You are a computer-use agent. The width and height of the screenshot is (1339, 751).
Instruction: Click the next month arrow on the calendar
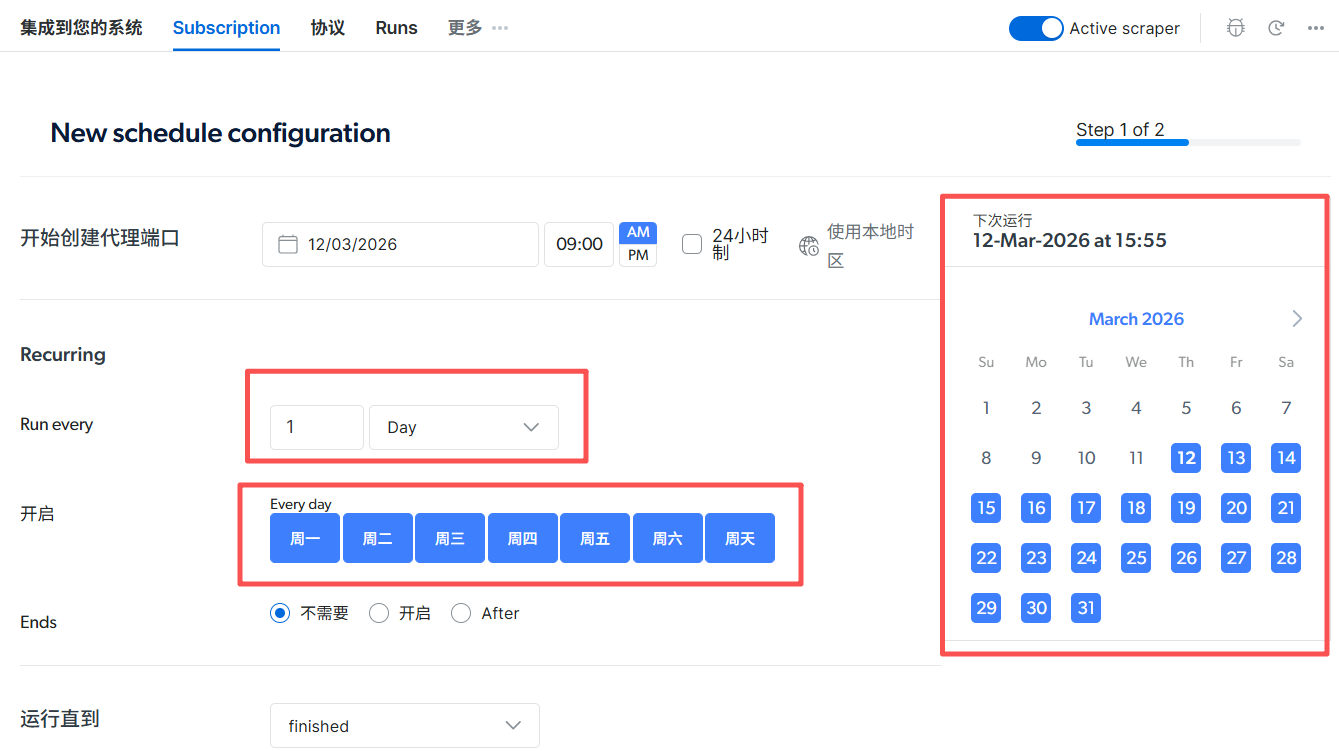click(x=1297, y=318)
